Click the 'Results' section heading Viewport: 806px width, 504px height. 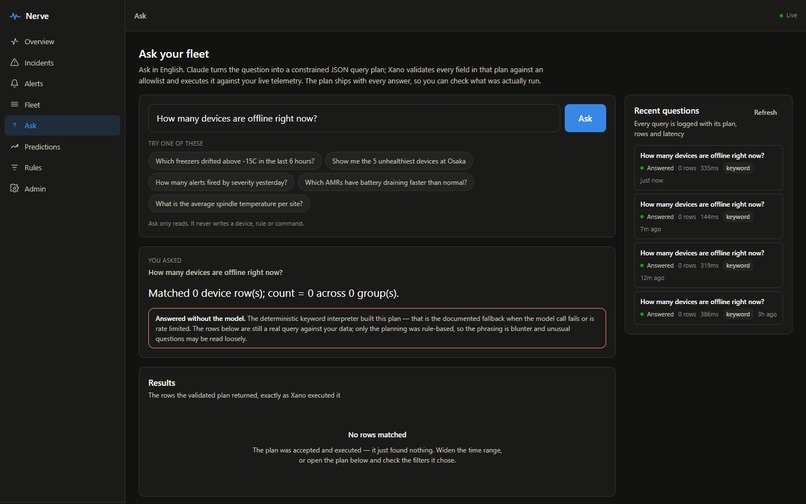click(161, 383)
